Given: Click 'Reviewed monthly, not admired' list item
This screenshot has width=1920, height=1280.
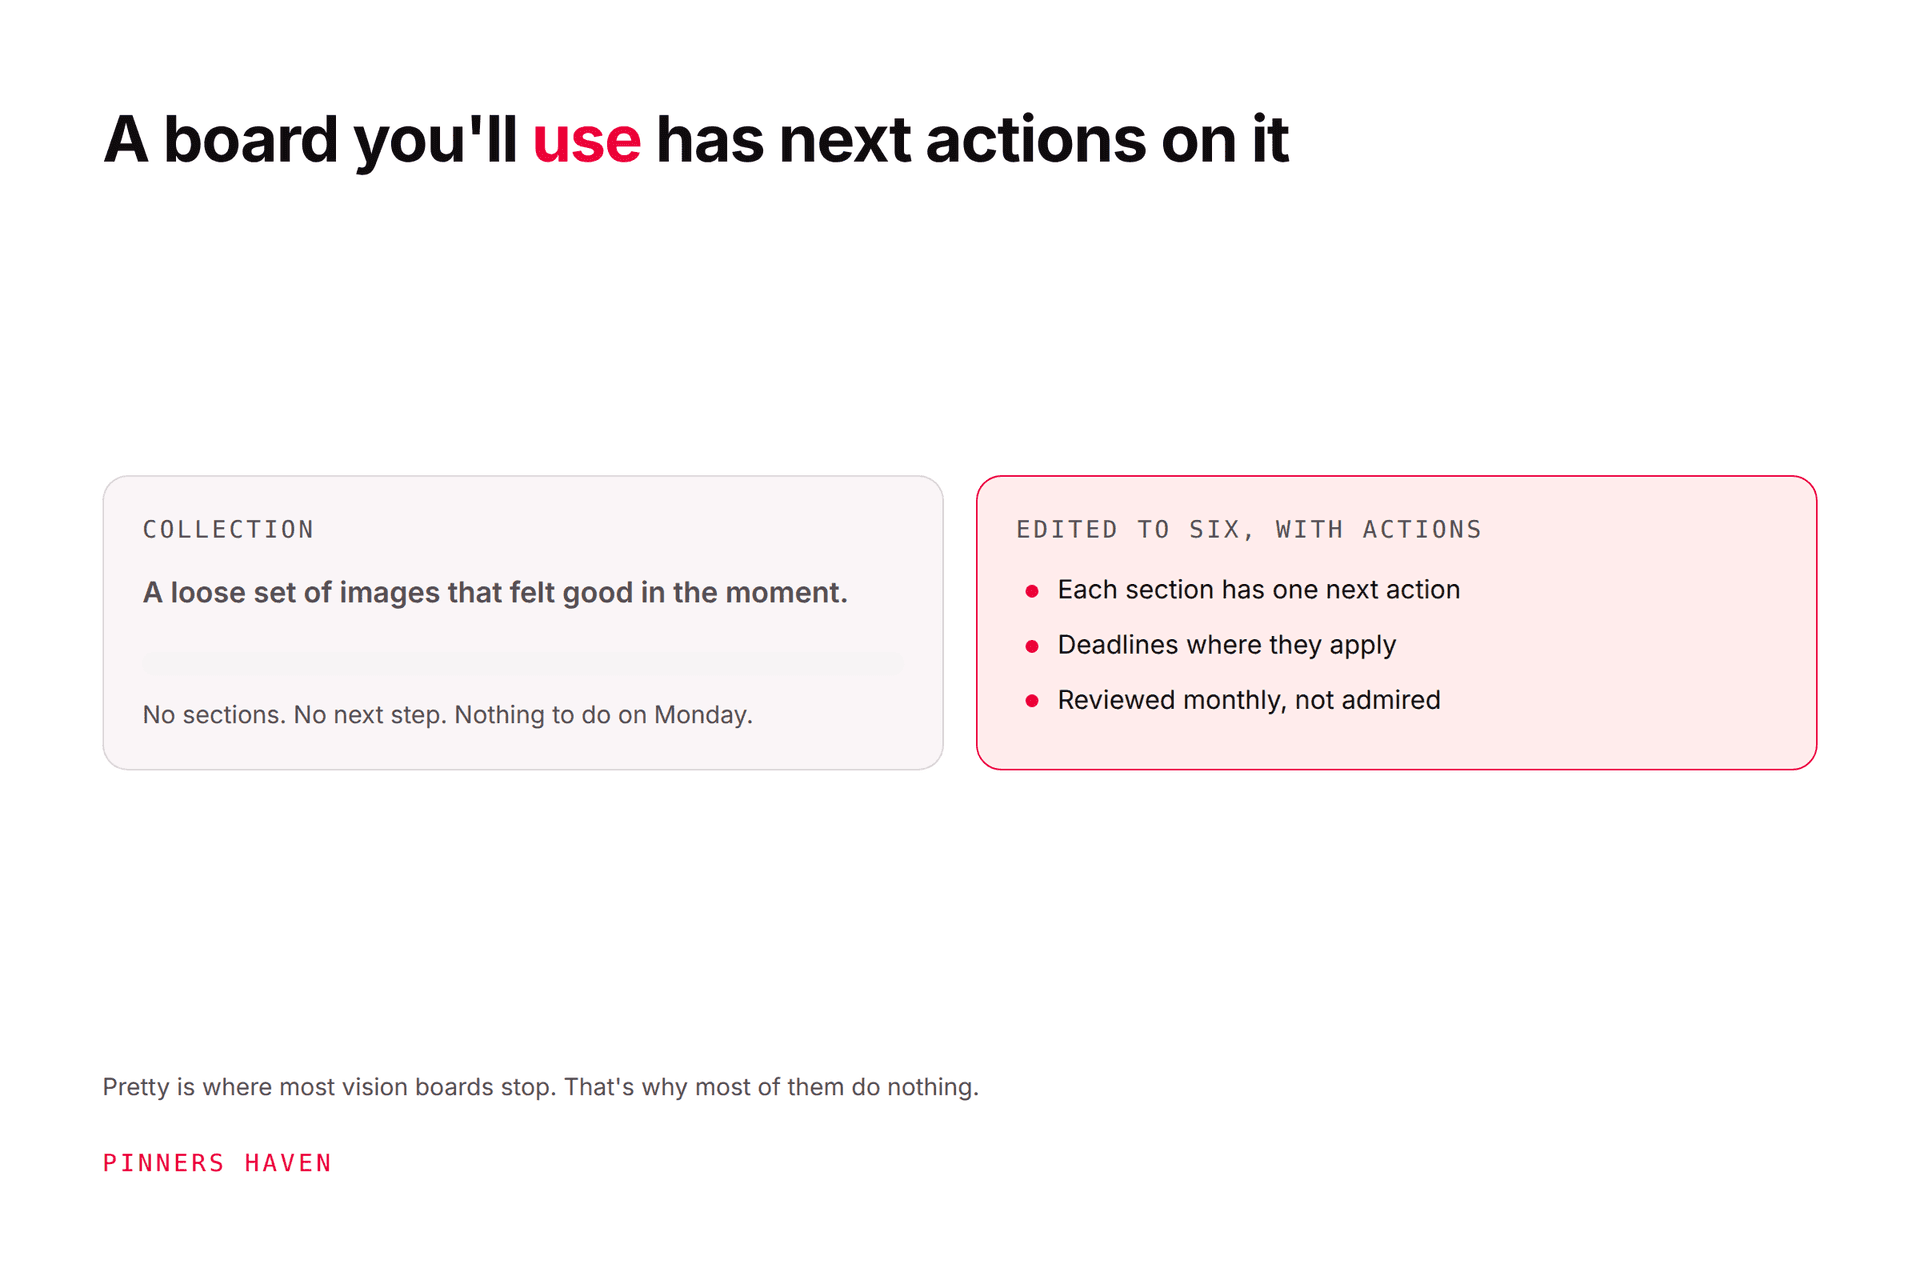Looking at the screenshot, I should click(x=1249, y=700).
